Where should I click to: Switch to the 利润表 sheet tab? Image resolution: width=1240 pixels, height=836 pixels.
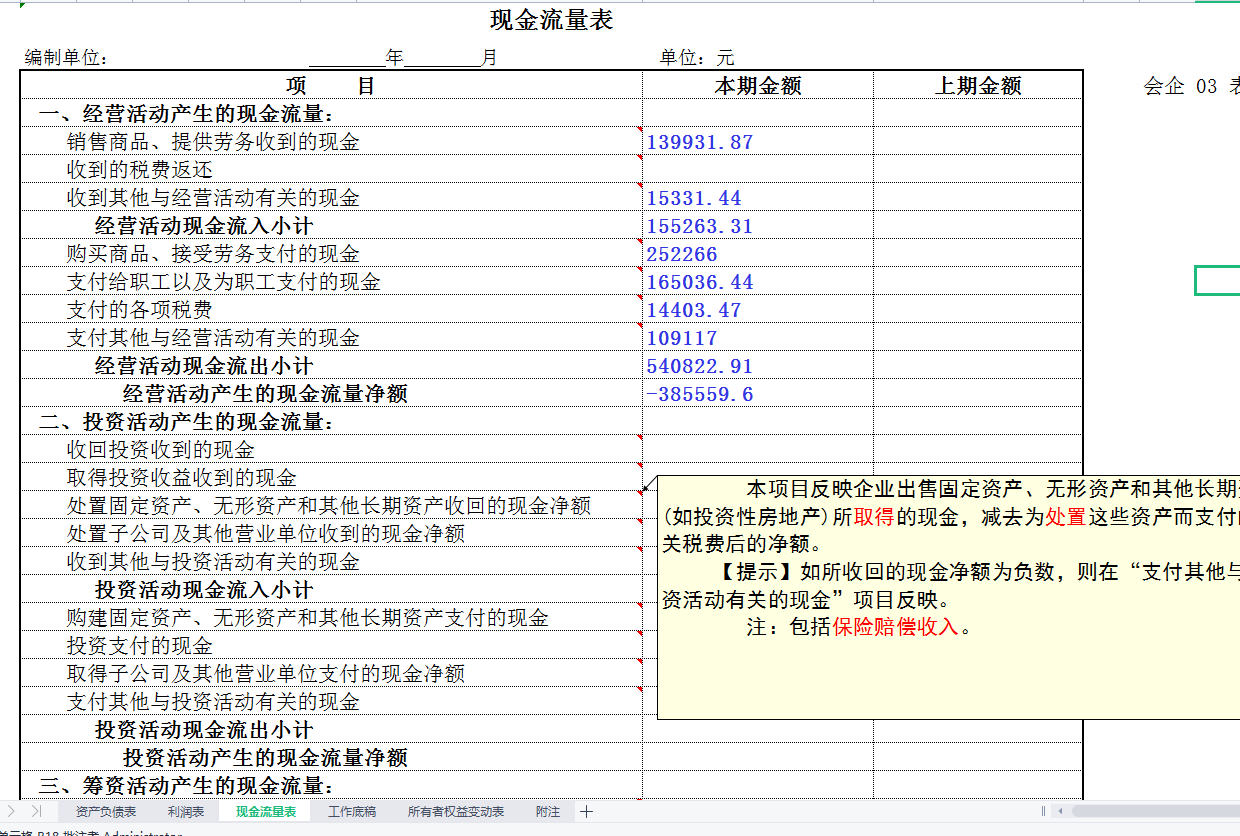[186, 811]
